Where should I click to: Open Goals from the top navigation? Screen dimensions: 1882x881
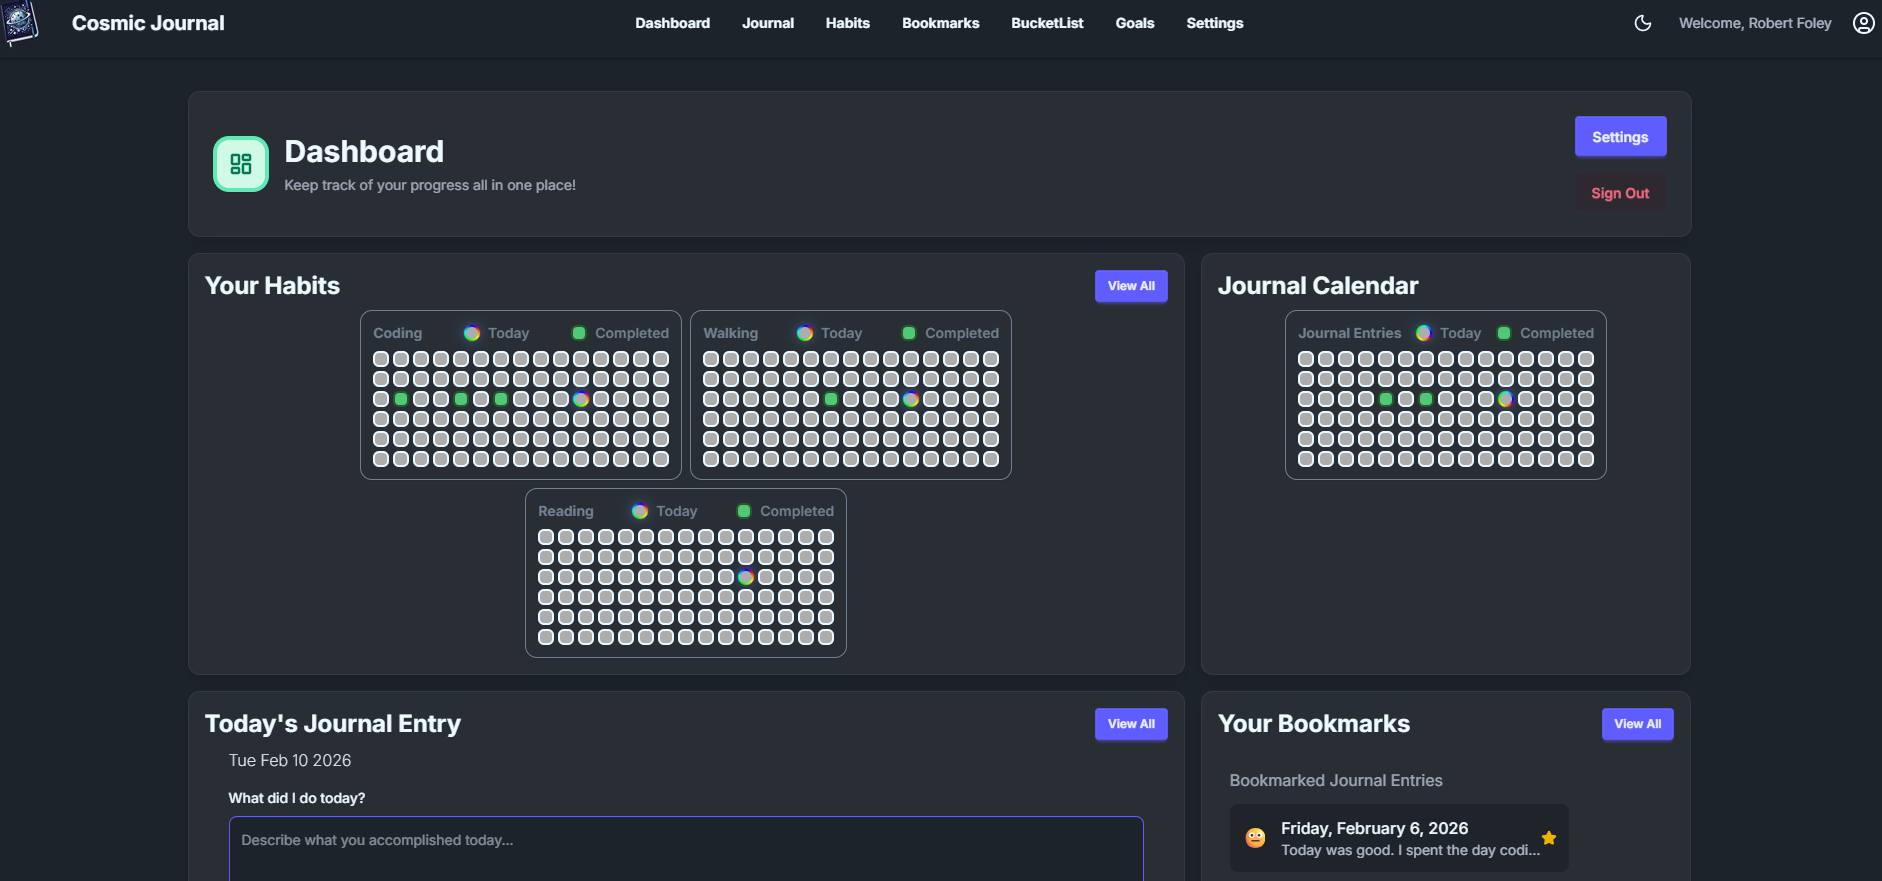pos(1134,23)
